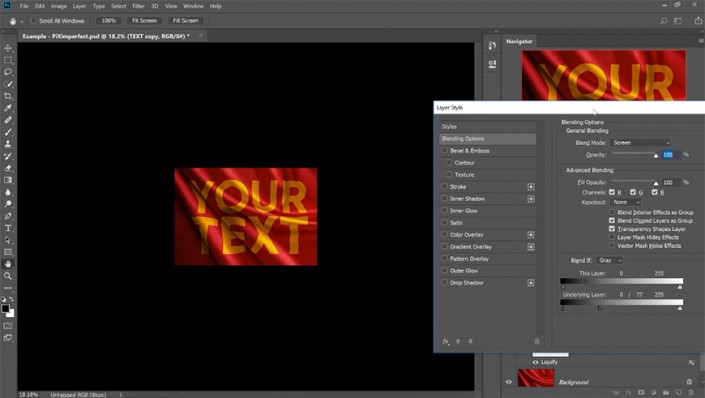
Task: Open the workspace switcher icon
Action: 678,21
